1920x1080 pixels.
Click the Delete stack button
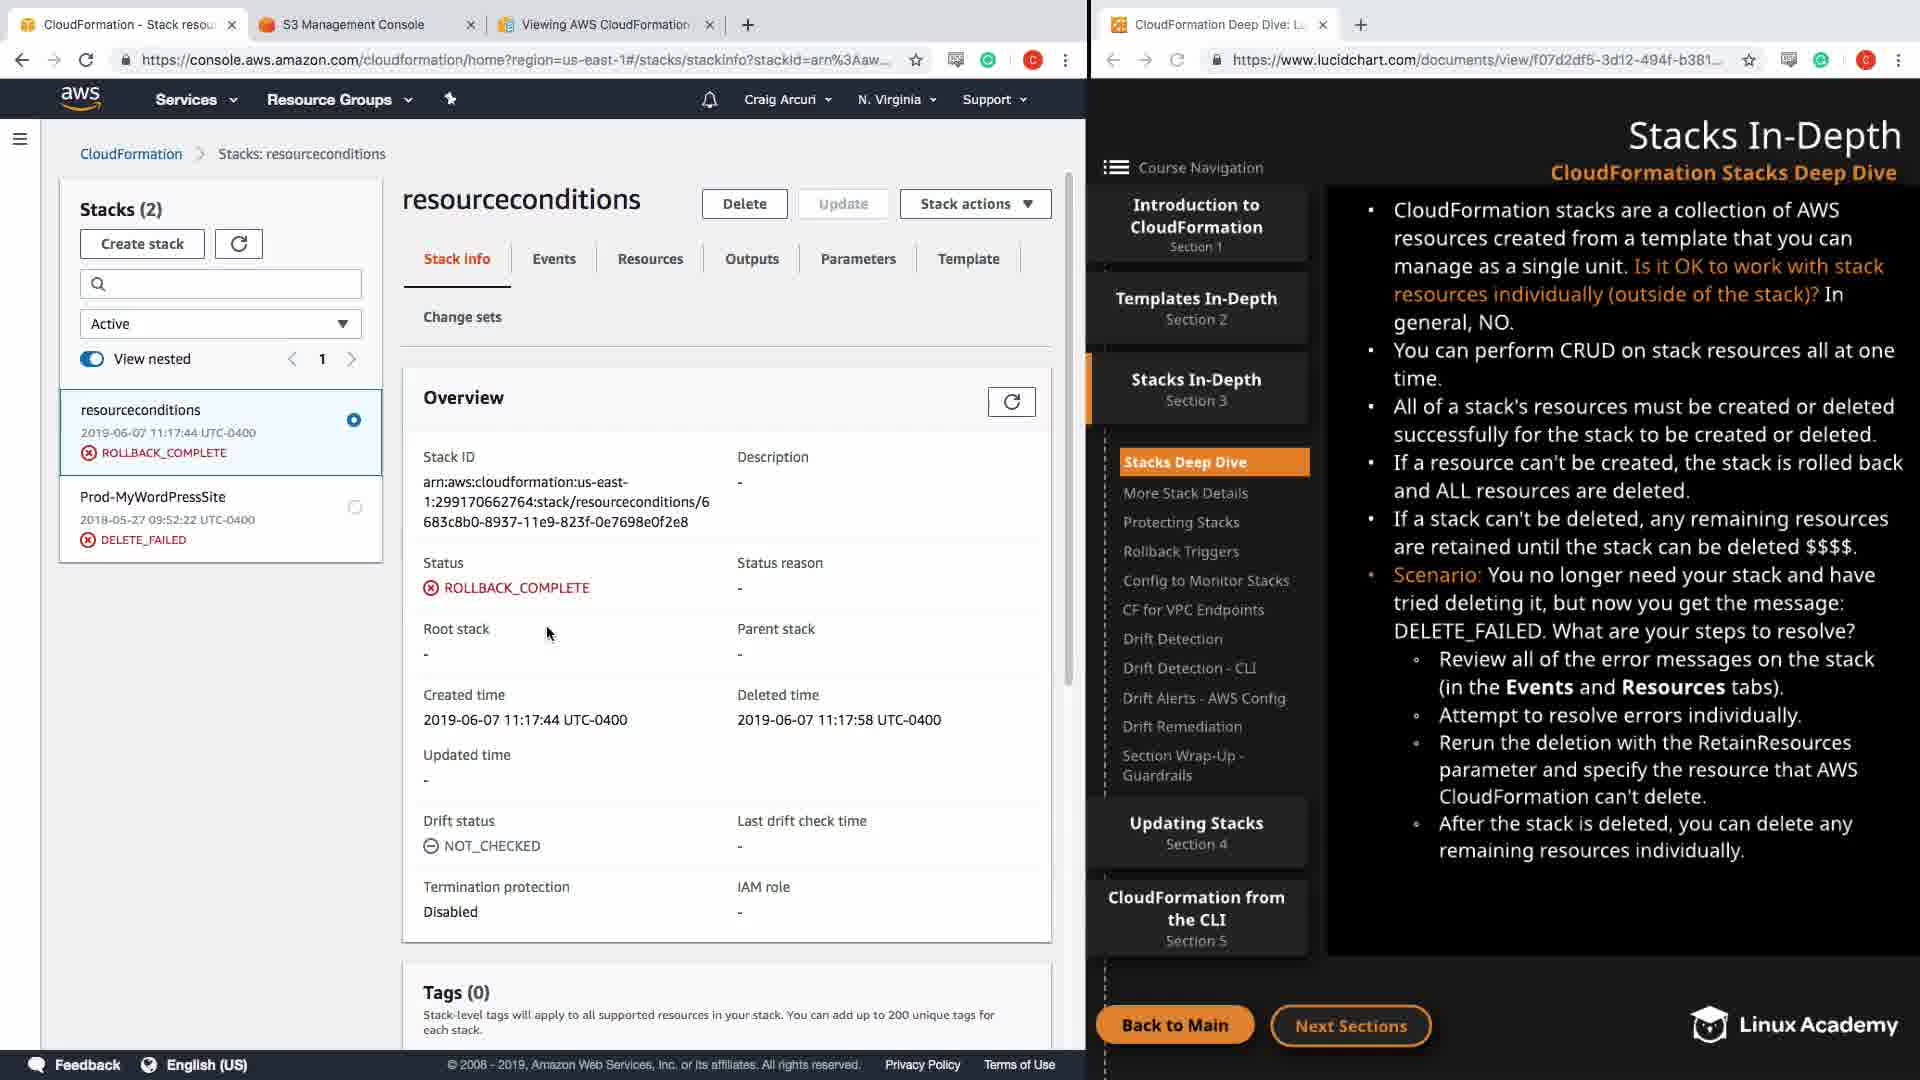pyautogui.click(x=744, y=204)
